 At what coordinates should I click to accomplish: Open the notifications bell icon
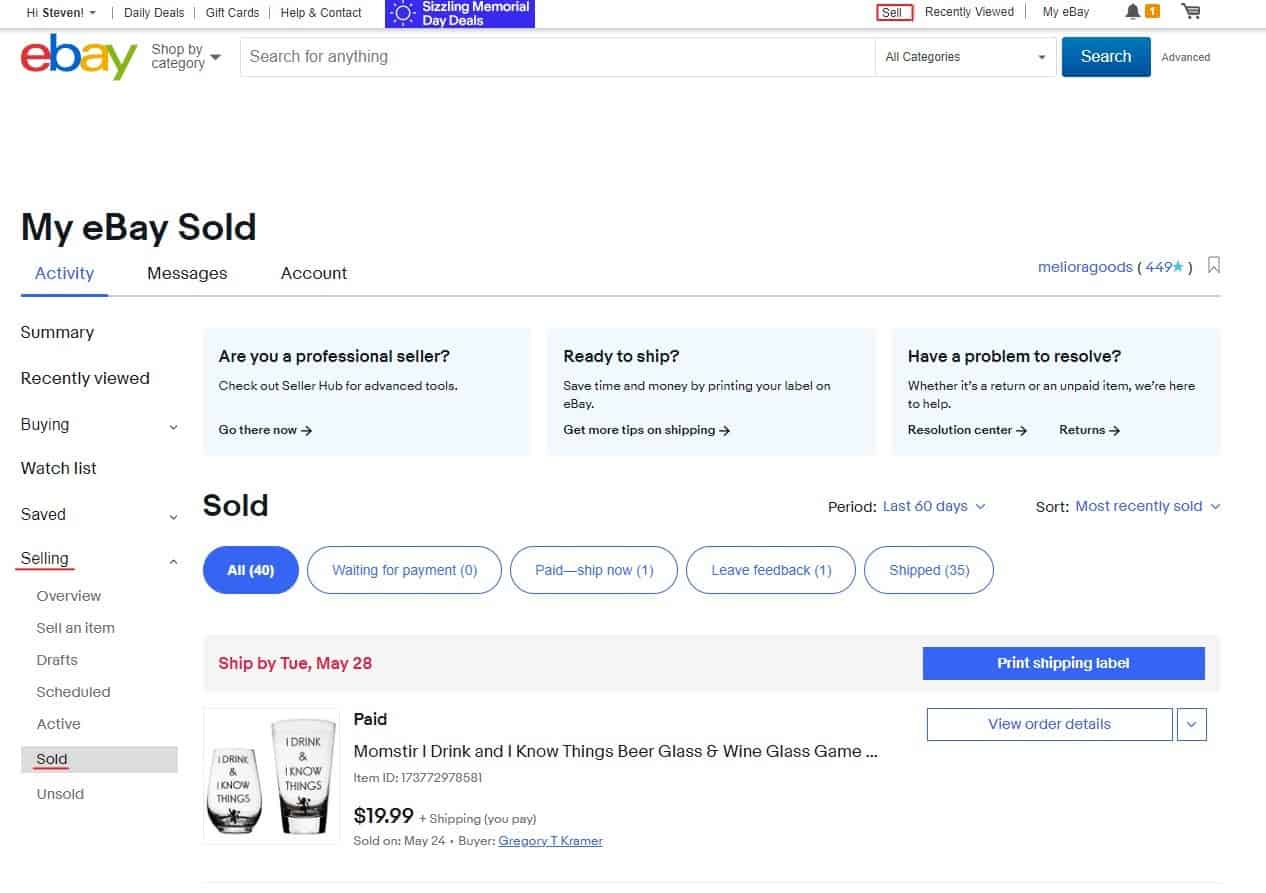point(1132,12)
